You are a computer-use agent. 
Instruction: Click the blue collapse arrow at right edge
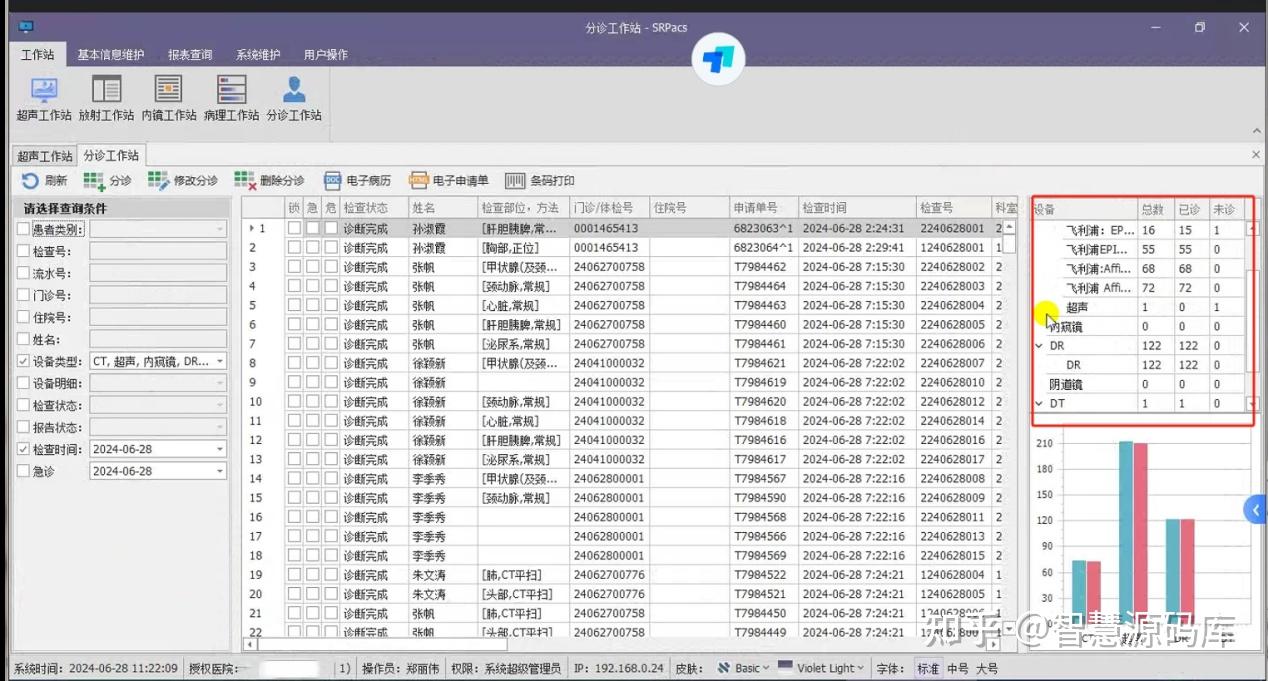[1256, 510]
